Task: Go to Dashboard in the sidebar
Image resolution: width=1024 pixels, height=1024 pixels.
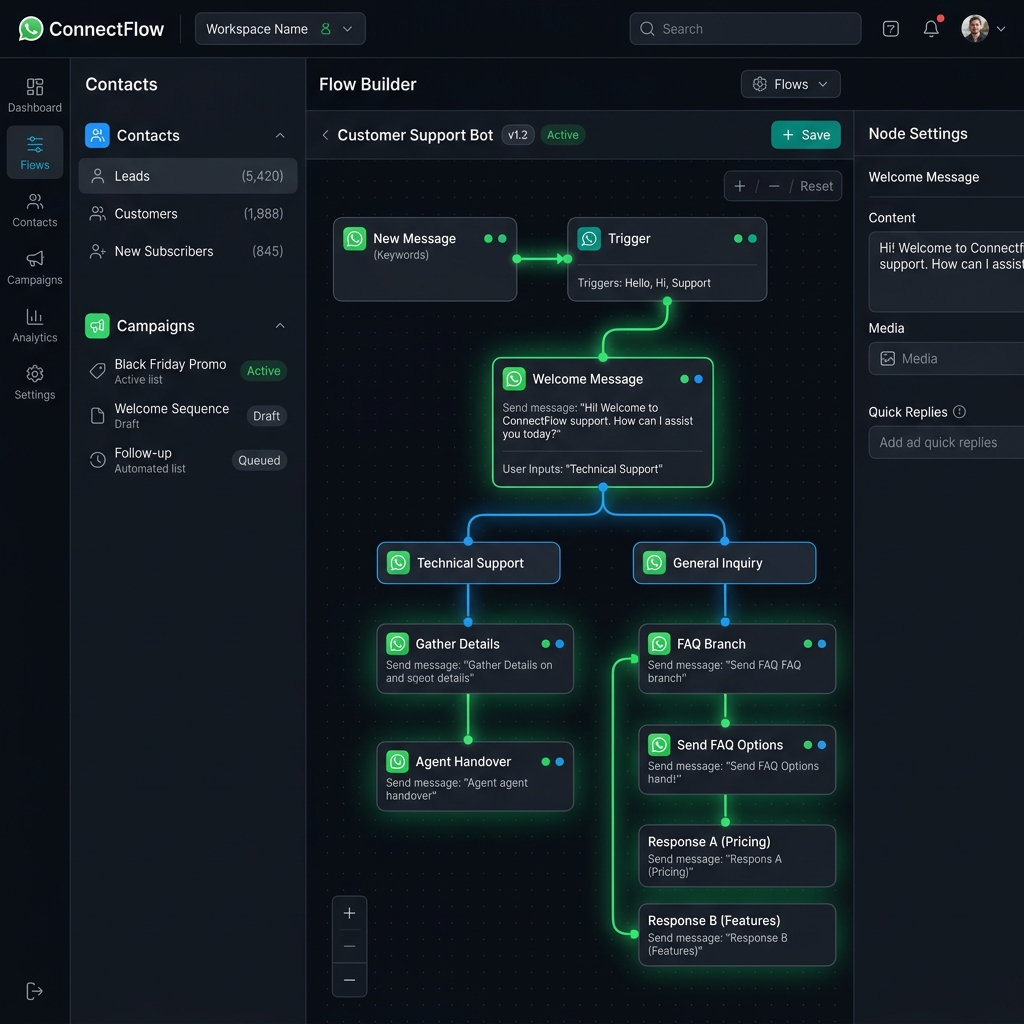Action: pos(35,95)
